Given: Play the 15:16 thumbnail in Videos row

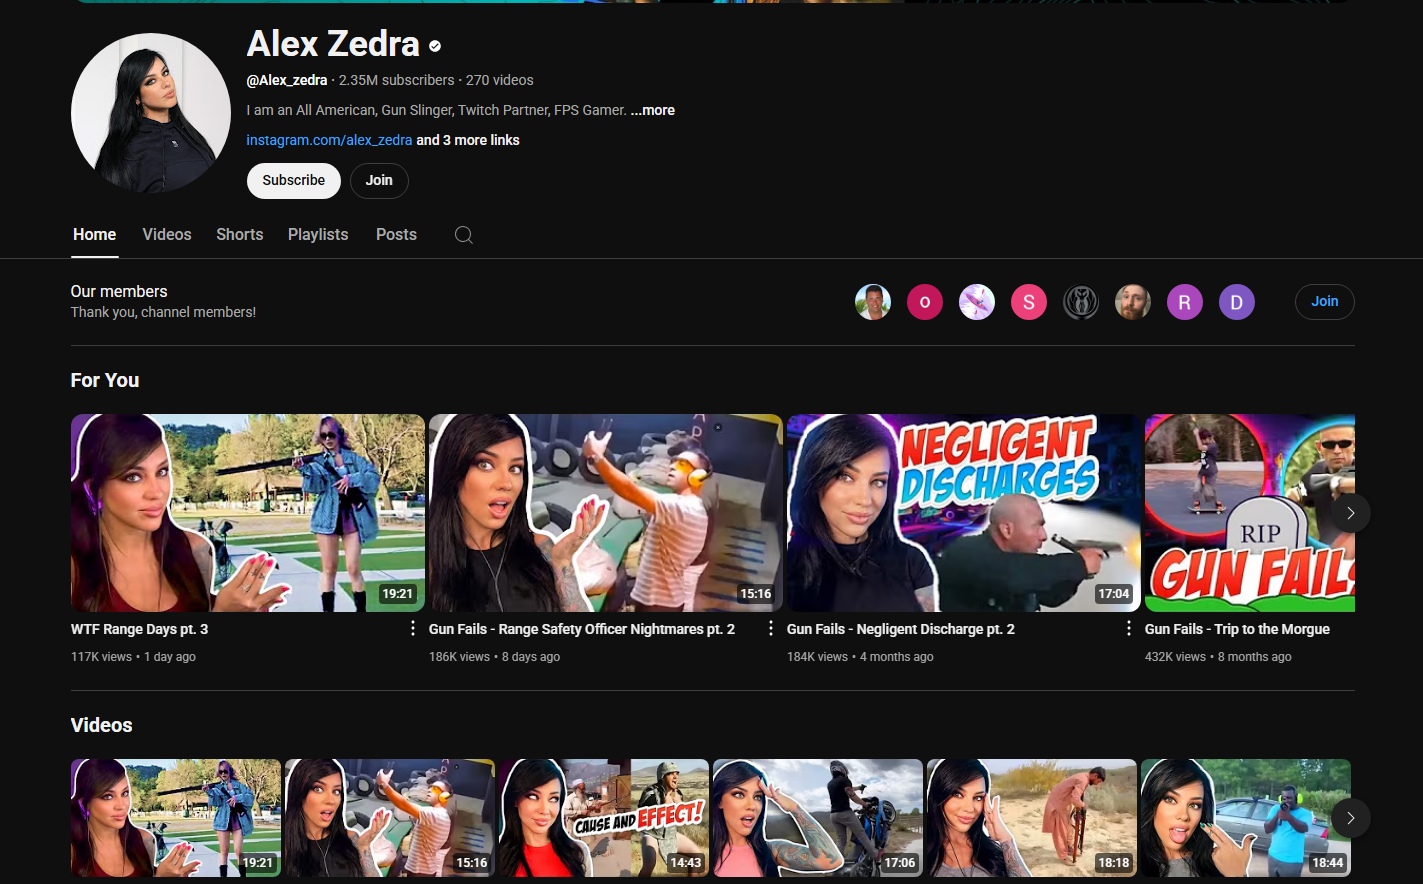Looking at the screenshot, I should 390,818.
